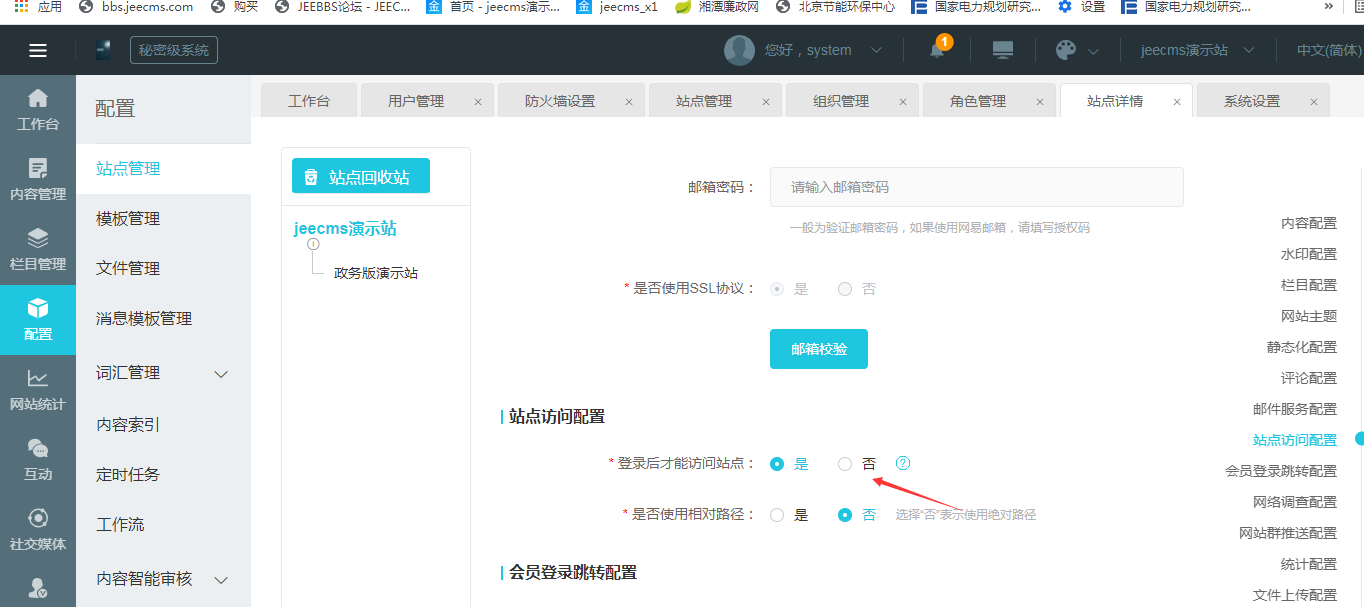This screenshot has width=1364, height=607.
Task: Switch to the 角色管理 tab
Action: click(x=978, y=101)
